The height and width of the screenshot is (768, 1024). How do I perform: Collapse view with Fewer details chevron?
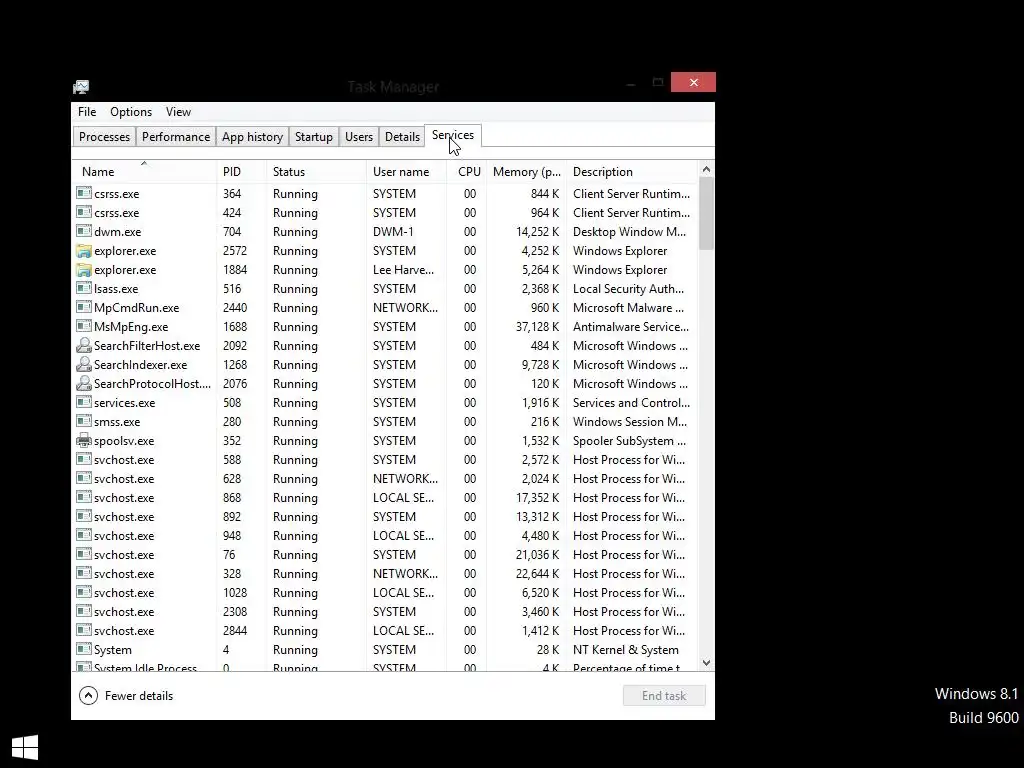click(x=88, y=696)
